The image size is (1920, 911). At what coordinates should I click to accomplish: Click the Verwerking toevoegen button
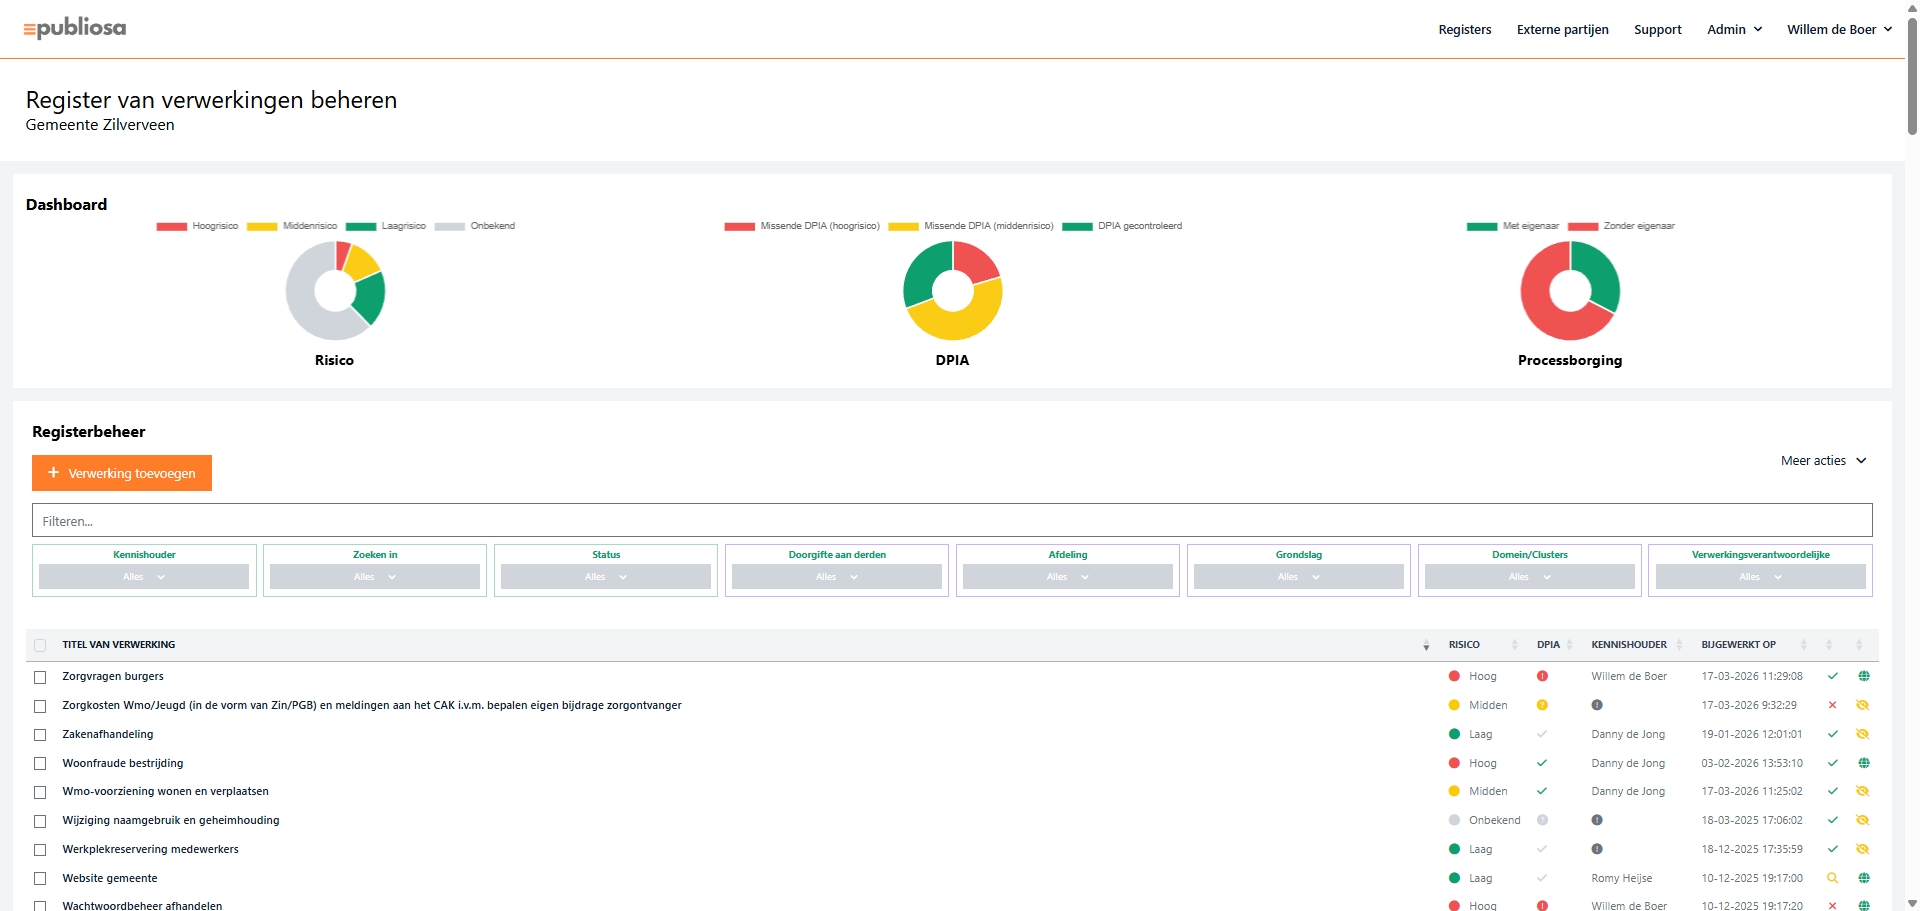(121, 473)
